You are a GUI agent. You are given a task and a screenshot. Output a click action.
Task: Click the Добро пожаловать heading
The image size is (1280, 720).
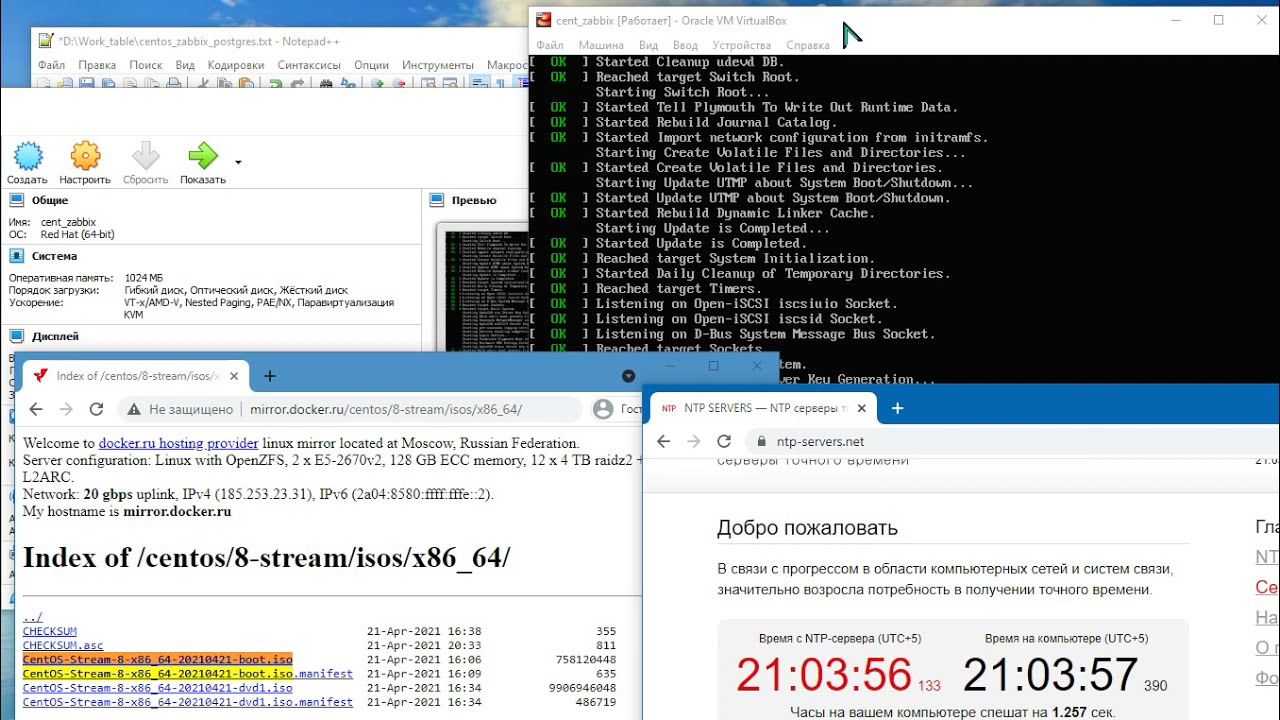click(x=807, y=527)
